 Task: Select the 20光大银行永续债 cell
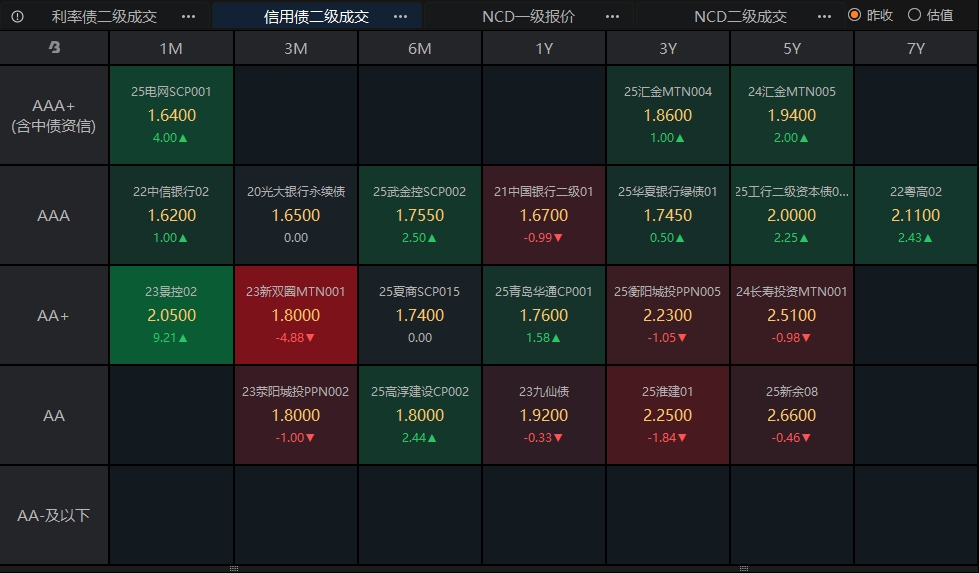pos(295,215)
